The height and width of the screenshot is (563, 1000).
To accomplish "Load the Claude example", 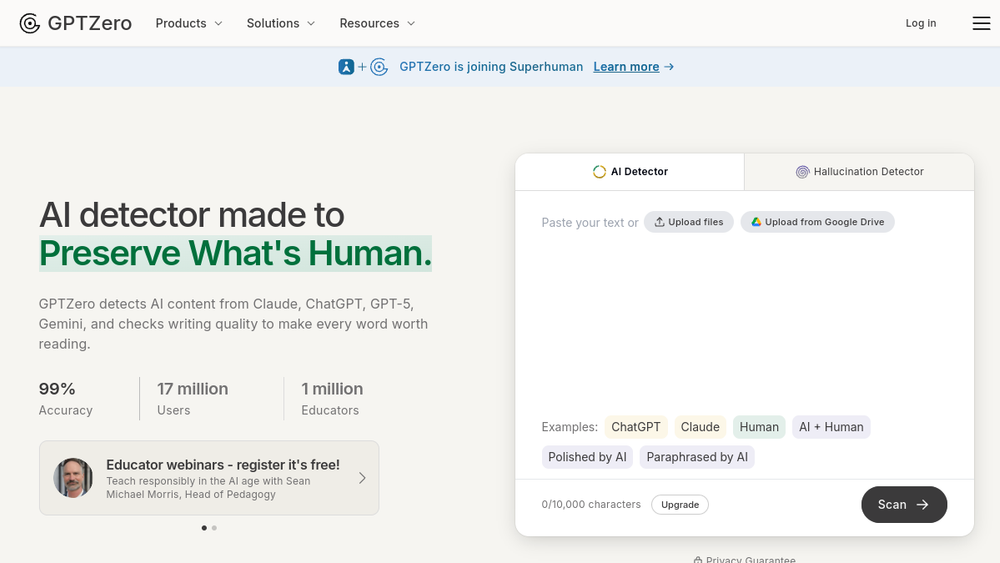I will pyautogui.click(x=700, y=427).
